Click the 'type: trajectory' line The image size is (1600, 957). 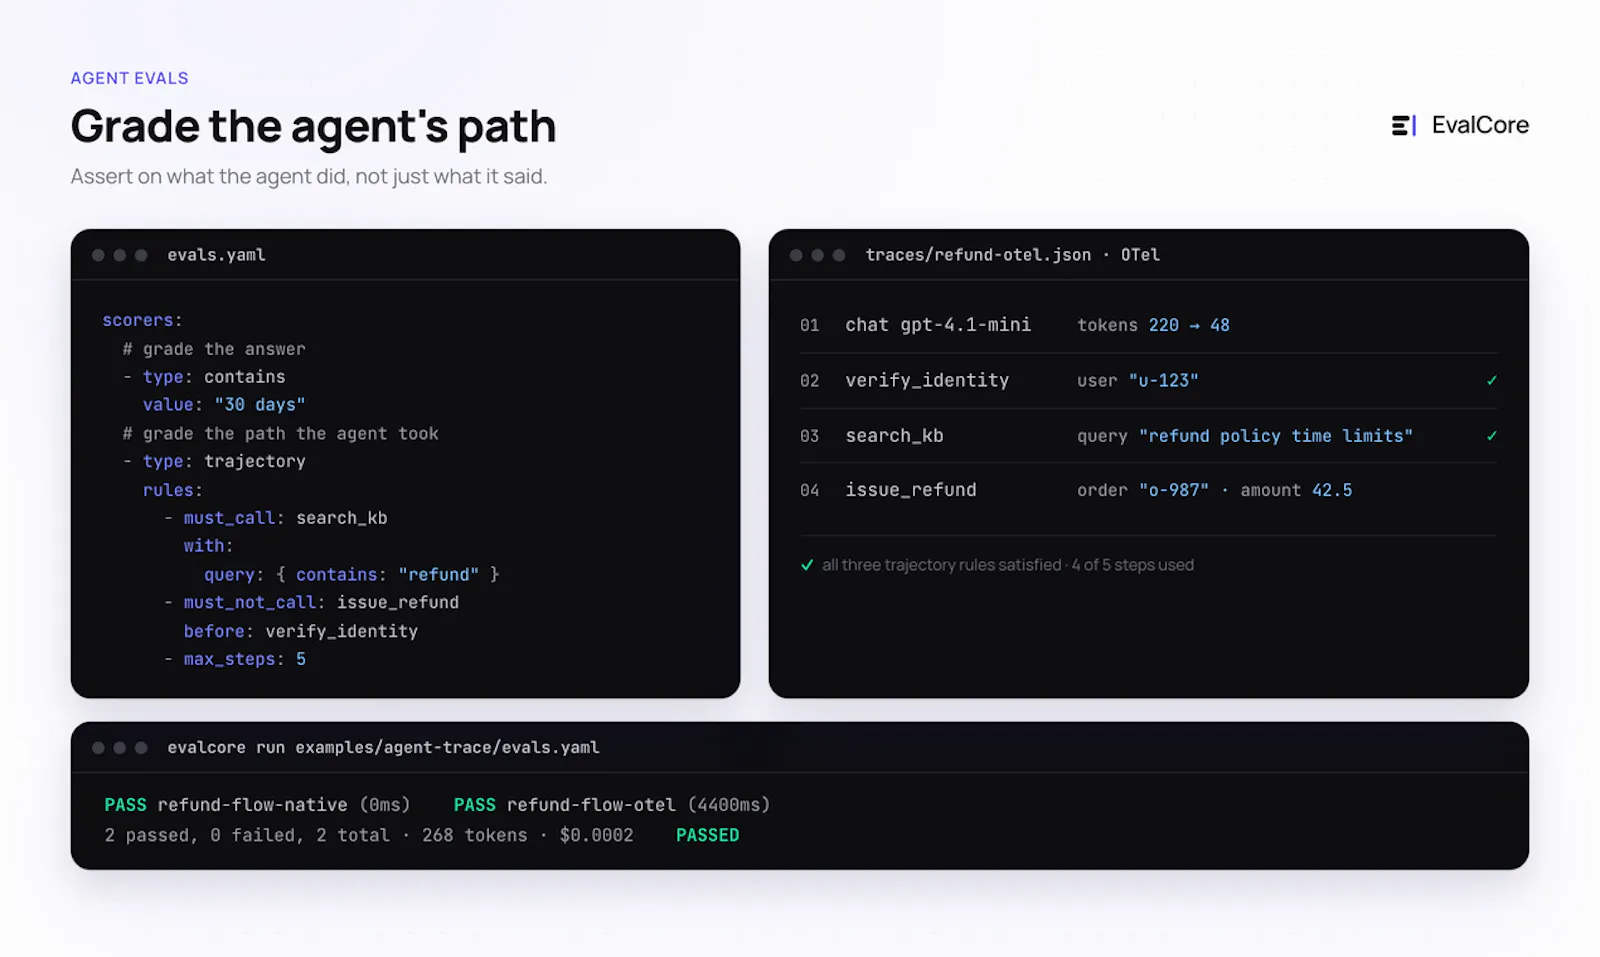(x=214, y=461)
